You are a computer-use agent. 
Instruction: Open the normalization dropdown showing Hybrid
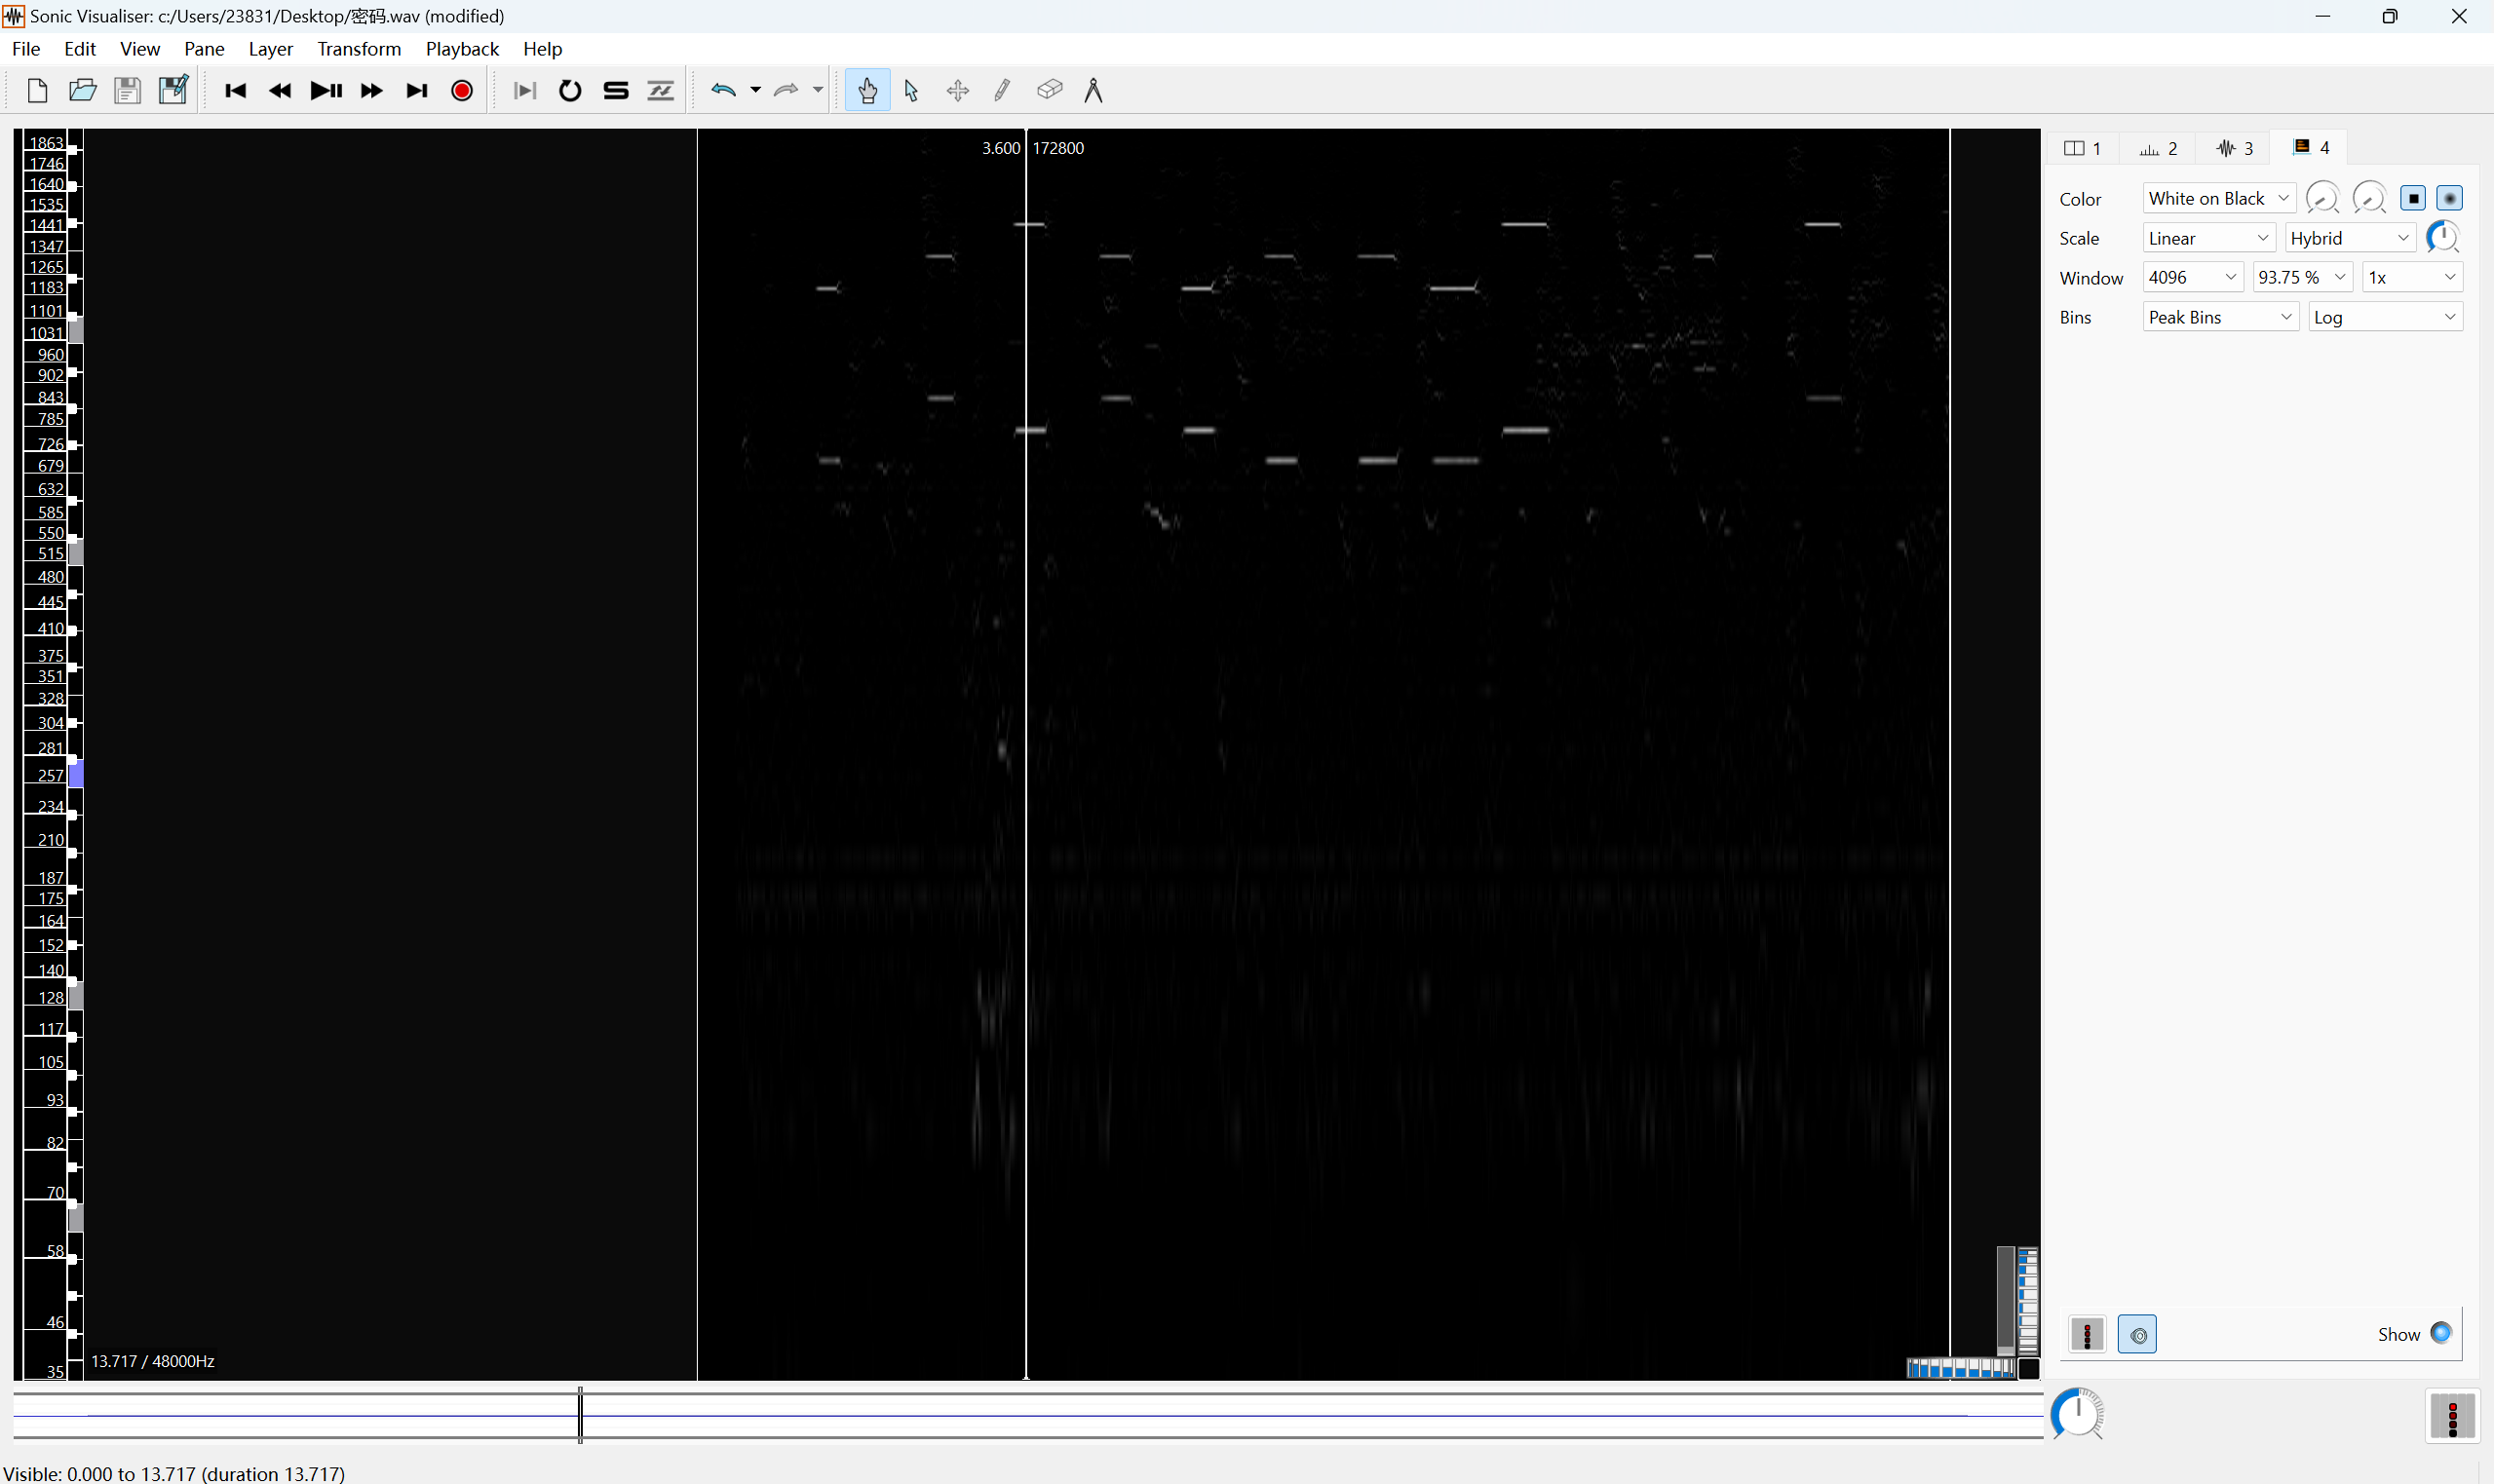click(x=2349, y=238)
